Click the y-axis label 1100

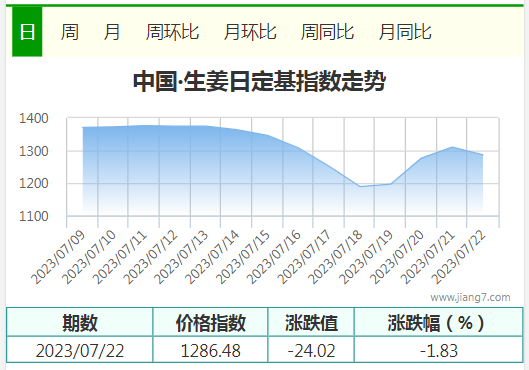[34, 216]
